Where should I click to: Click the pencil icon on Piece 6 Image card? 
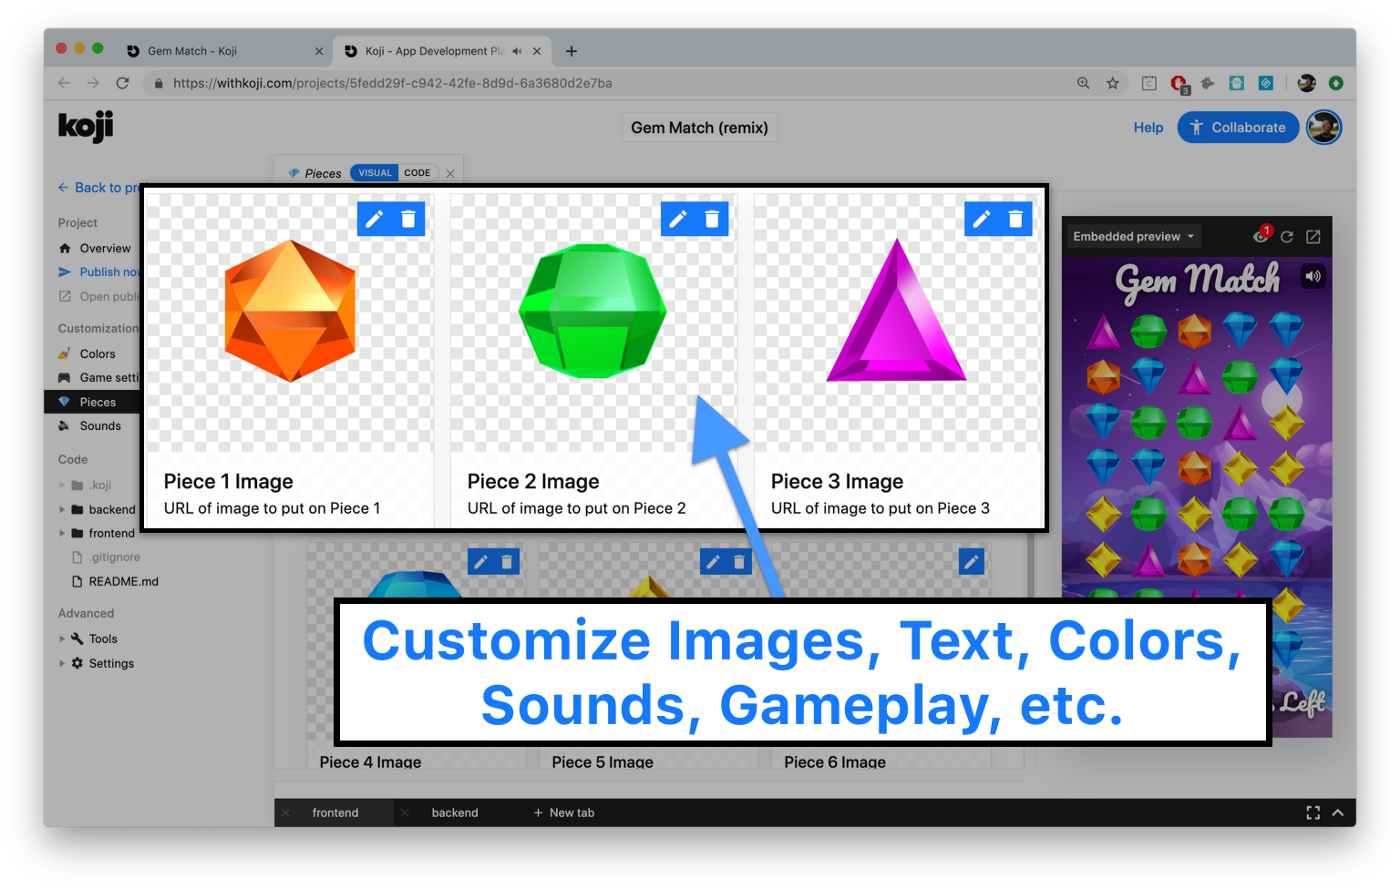coord(971,562)
